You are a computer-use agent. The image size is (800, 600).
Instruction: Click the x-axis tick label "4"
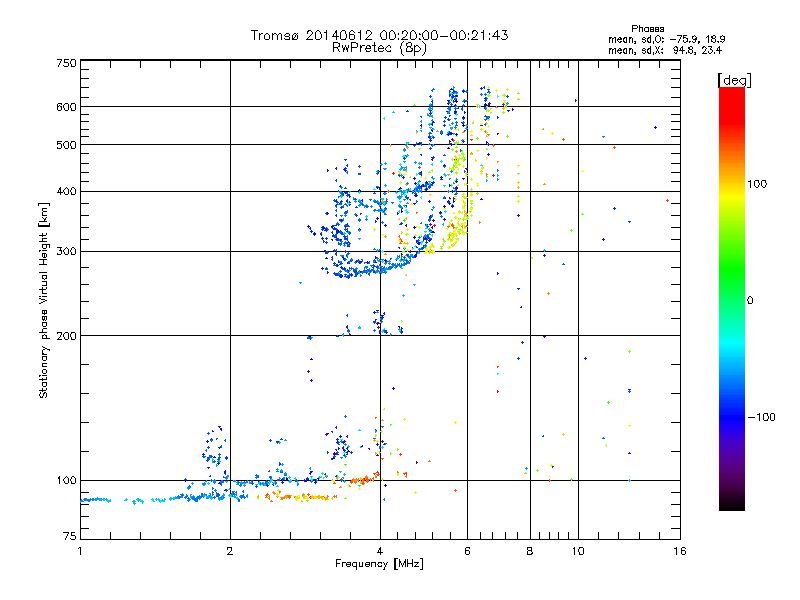coord(380,551)
